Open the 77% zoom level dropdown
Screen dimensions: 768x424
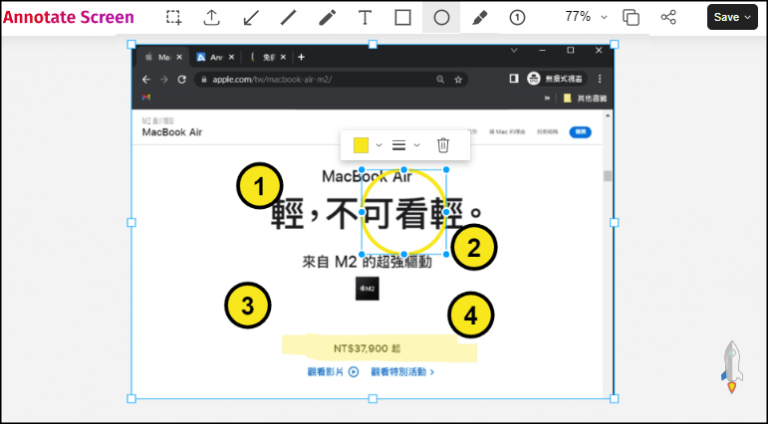pyautogui.click(x=586, y=17)
